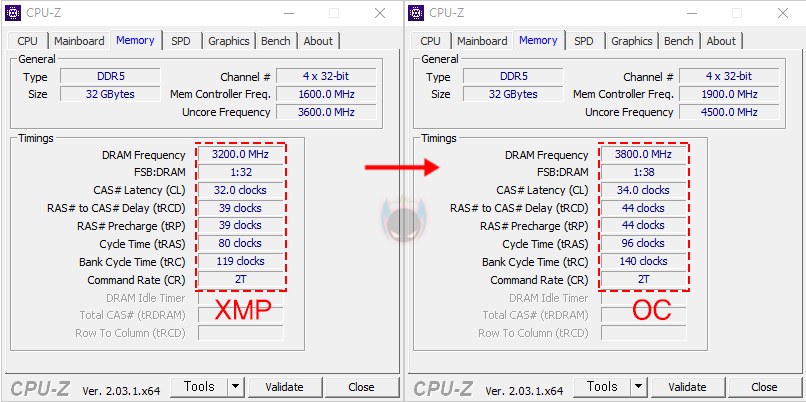Open Graphics tab in left CPU-Z window
This screenshot has width=806, height=402.
pos(229,41)
